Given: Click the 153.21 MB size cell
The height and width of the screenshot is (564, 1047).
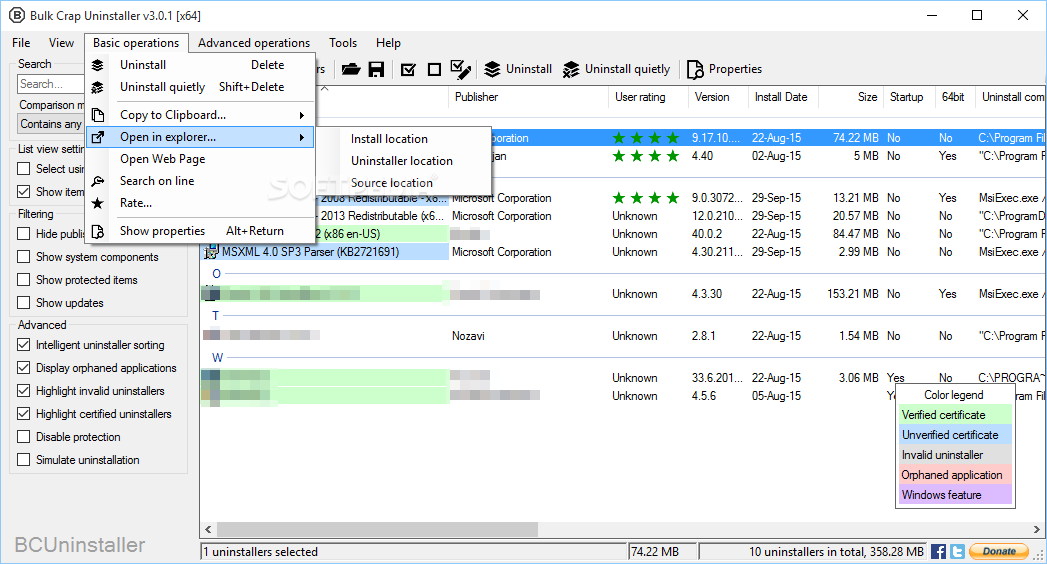Looking at the screenshot, I should point(853,294).
